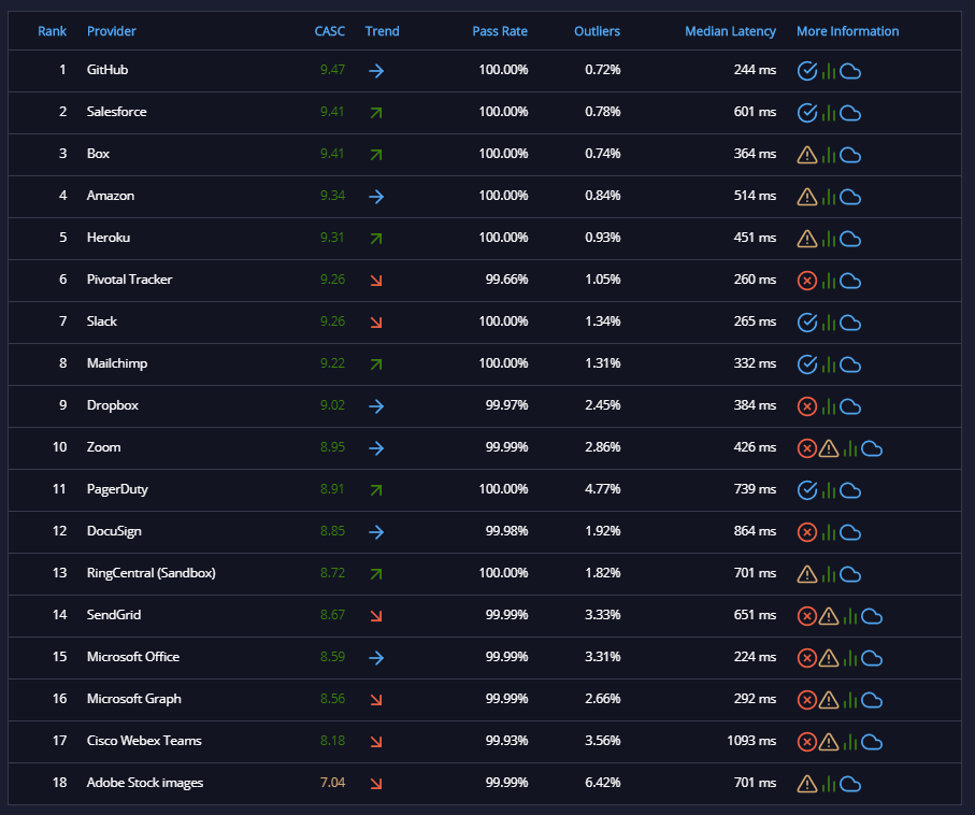The width and height of the screenshot is (977, 816).
Task: Click the 864 ms median latency value
Action: coord(755,531)
